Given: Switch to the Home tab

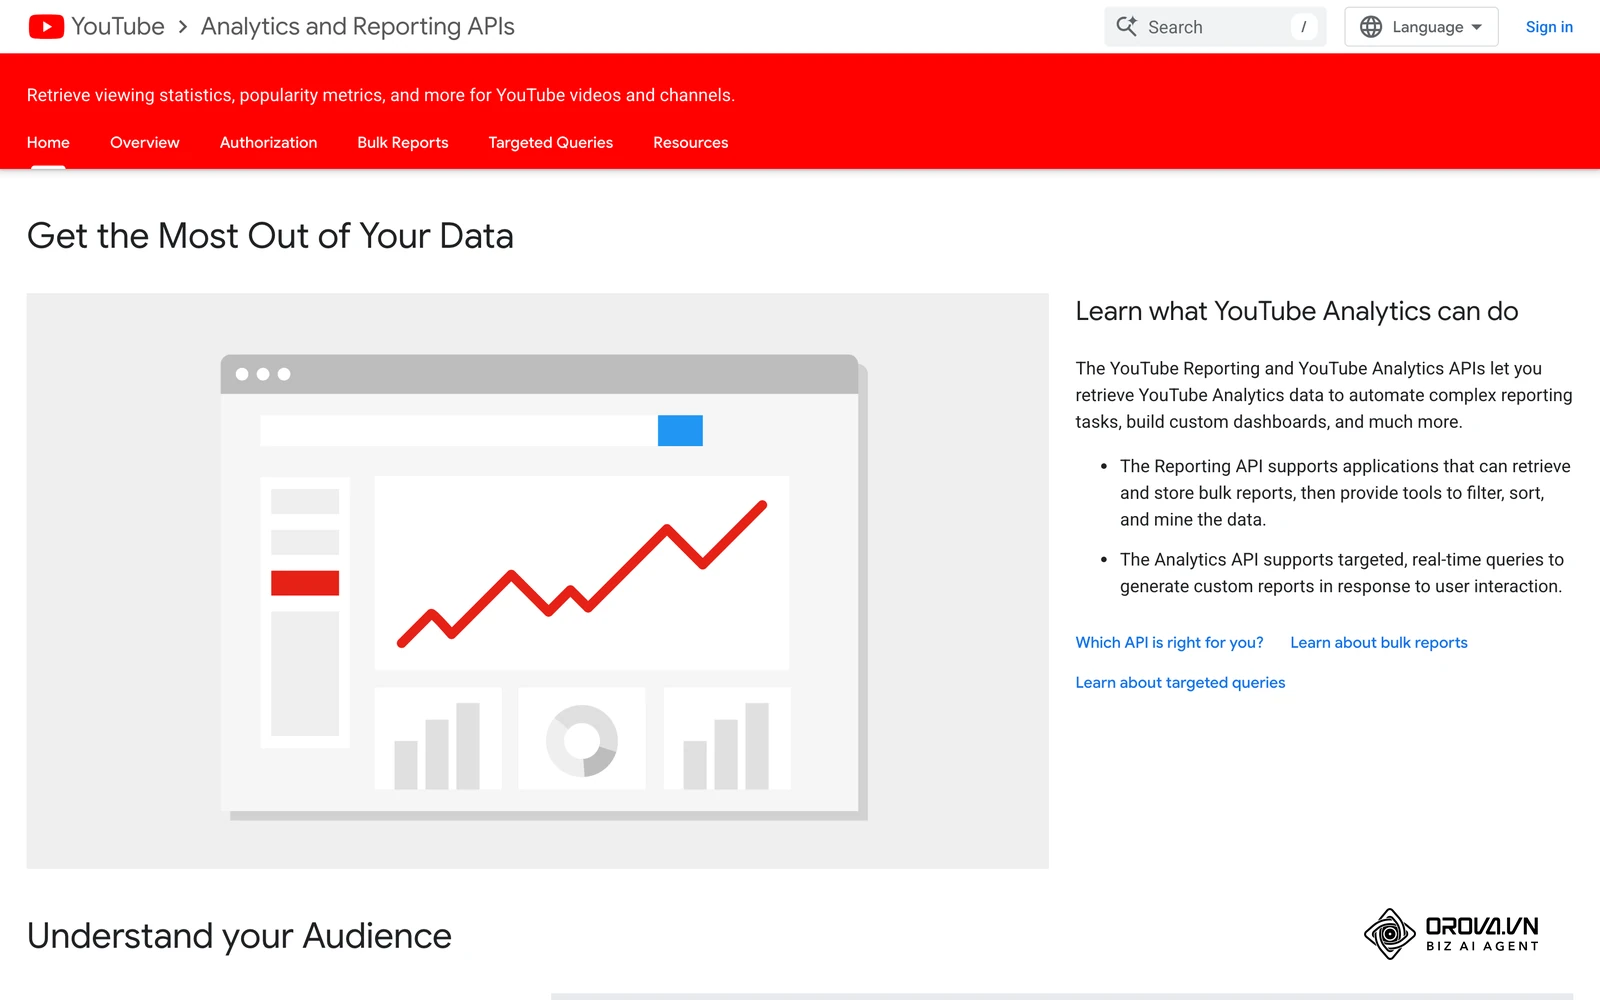Looking at the screenshot, I should 48,143.
